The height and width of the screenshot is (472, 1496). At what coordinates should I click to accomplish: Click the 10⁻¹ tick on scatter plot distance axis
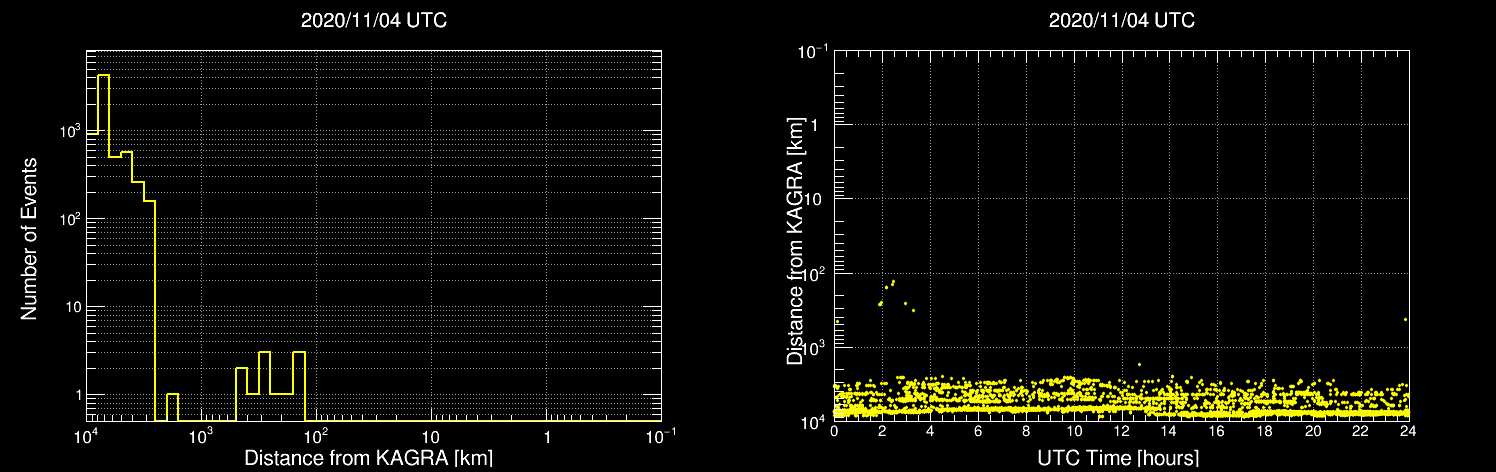point(811,51)
